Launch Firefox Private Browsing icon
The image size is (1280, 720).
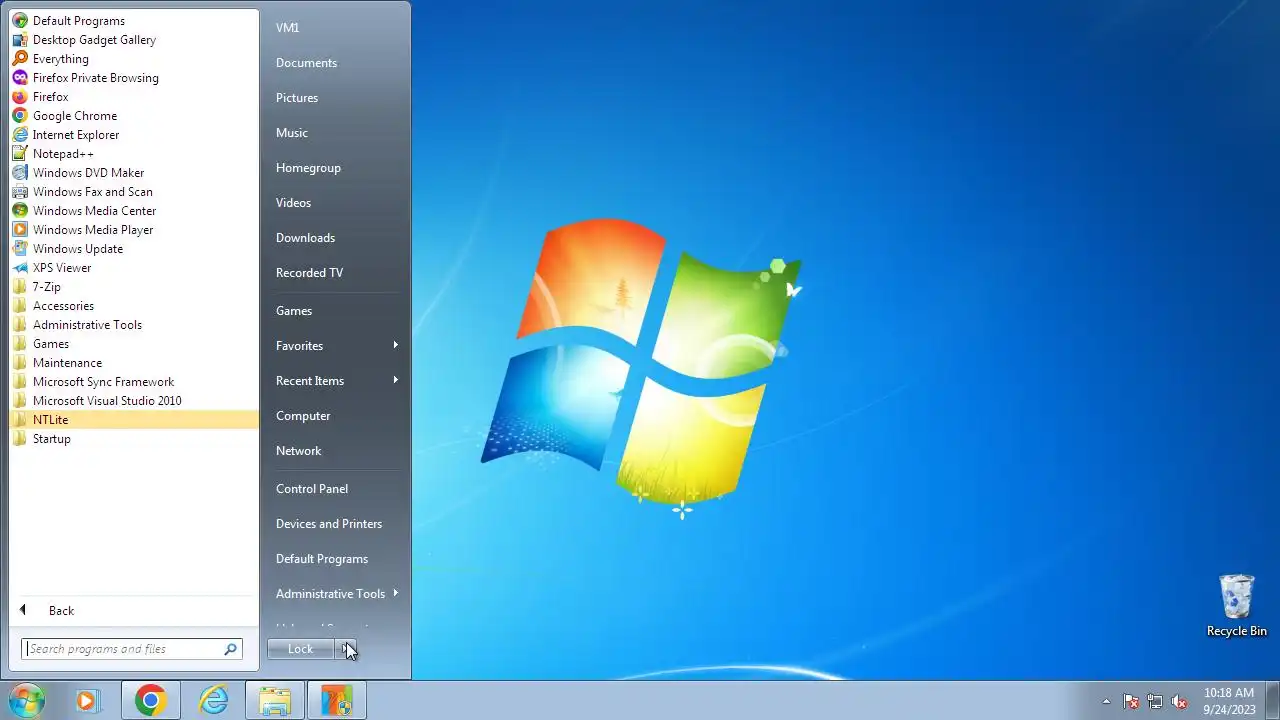pyautogui.click(x=20, y=78)
